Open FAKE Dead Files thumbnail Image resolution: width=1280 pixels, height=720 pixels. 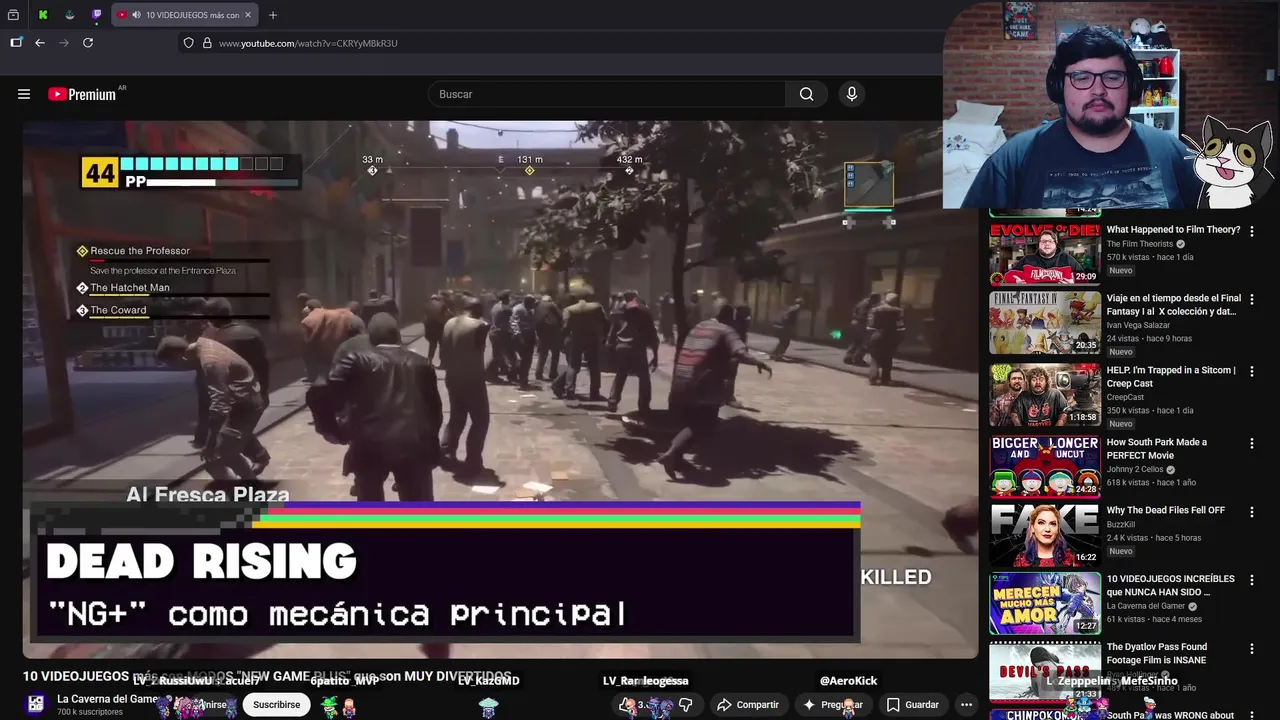point(1045,534)
